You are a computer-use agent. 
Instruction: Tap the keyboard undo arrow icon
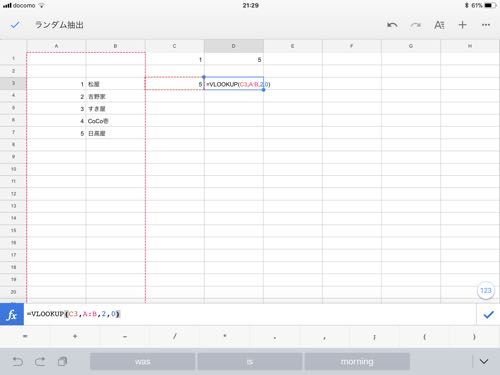tap(18, 361)
